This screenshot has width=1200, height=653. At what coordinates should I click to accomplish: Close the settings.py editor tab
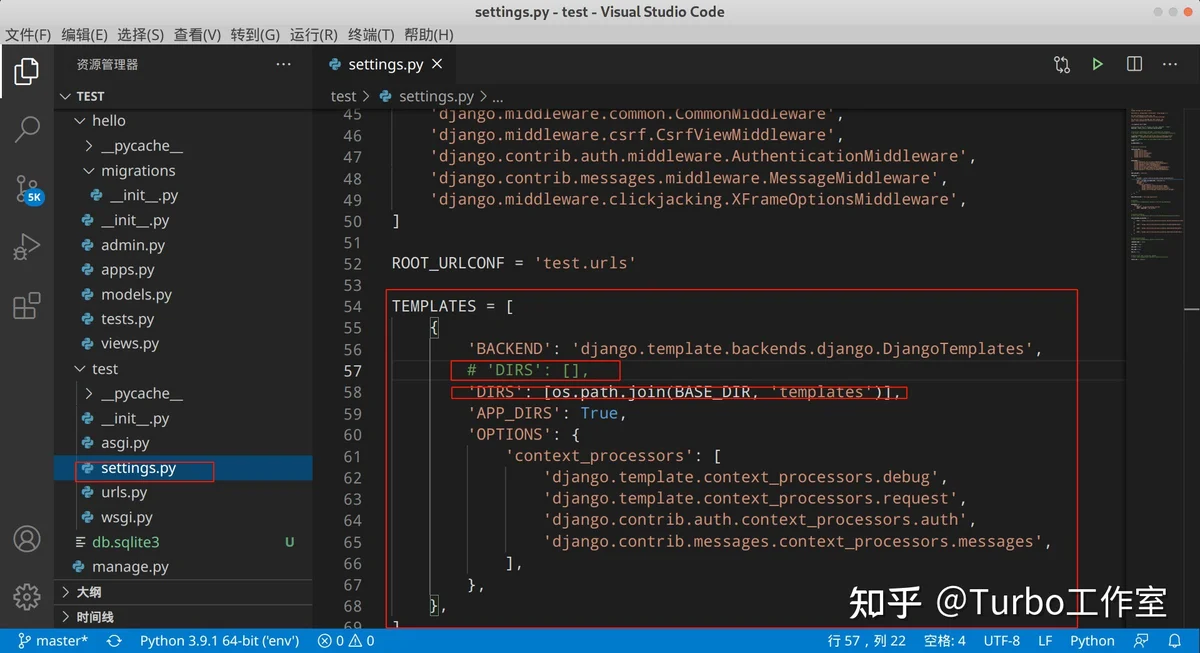(439, 64)
